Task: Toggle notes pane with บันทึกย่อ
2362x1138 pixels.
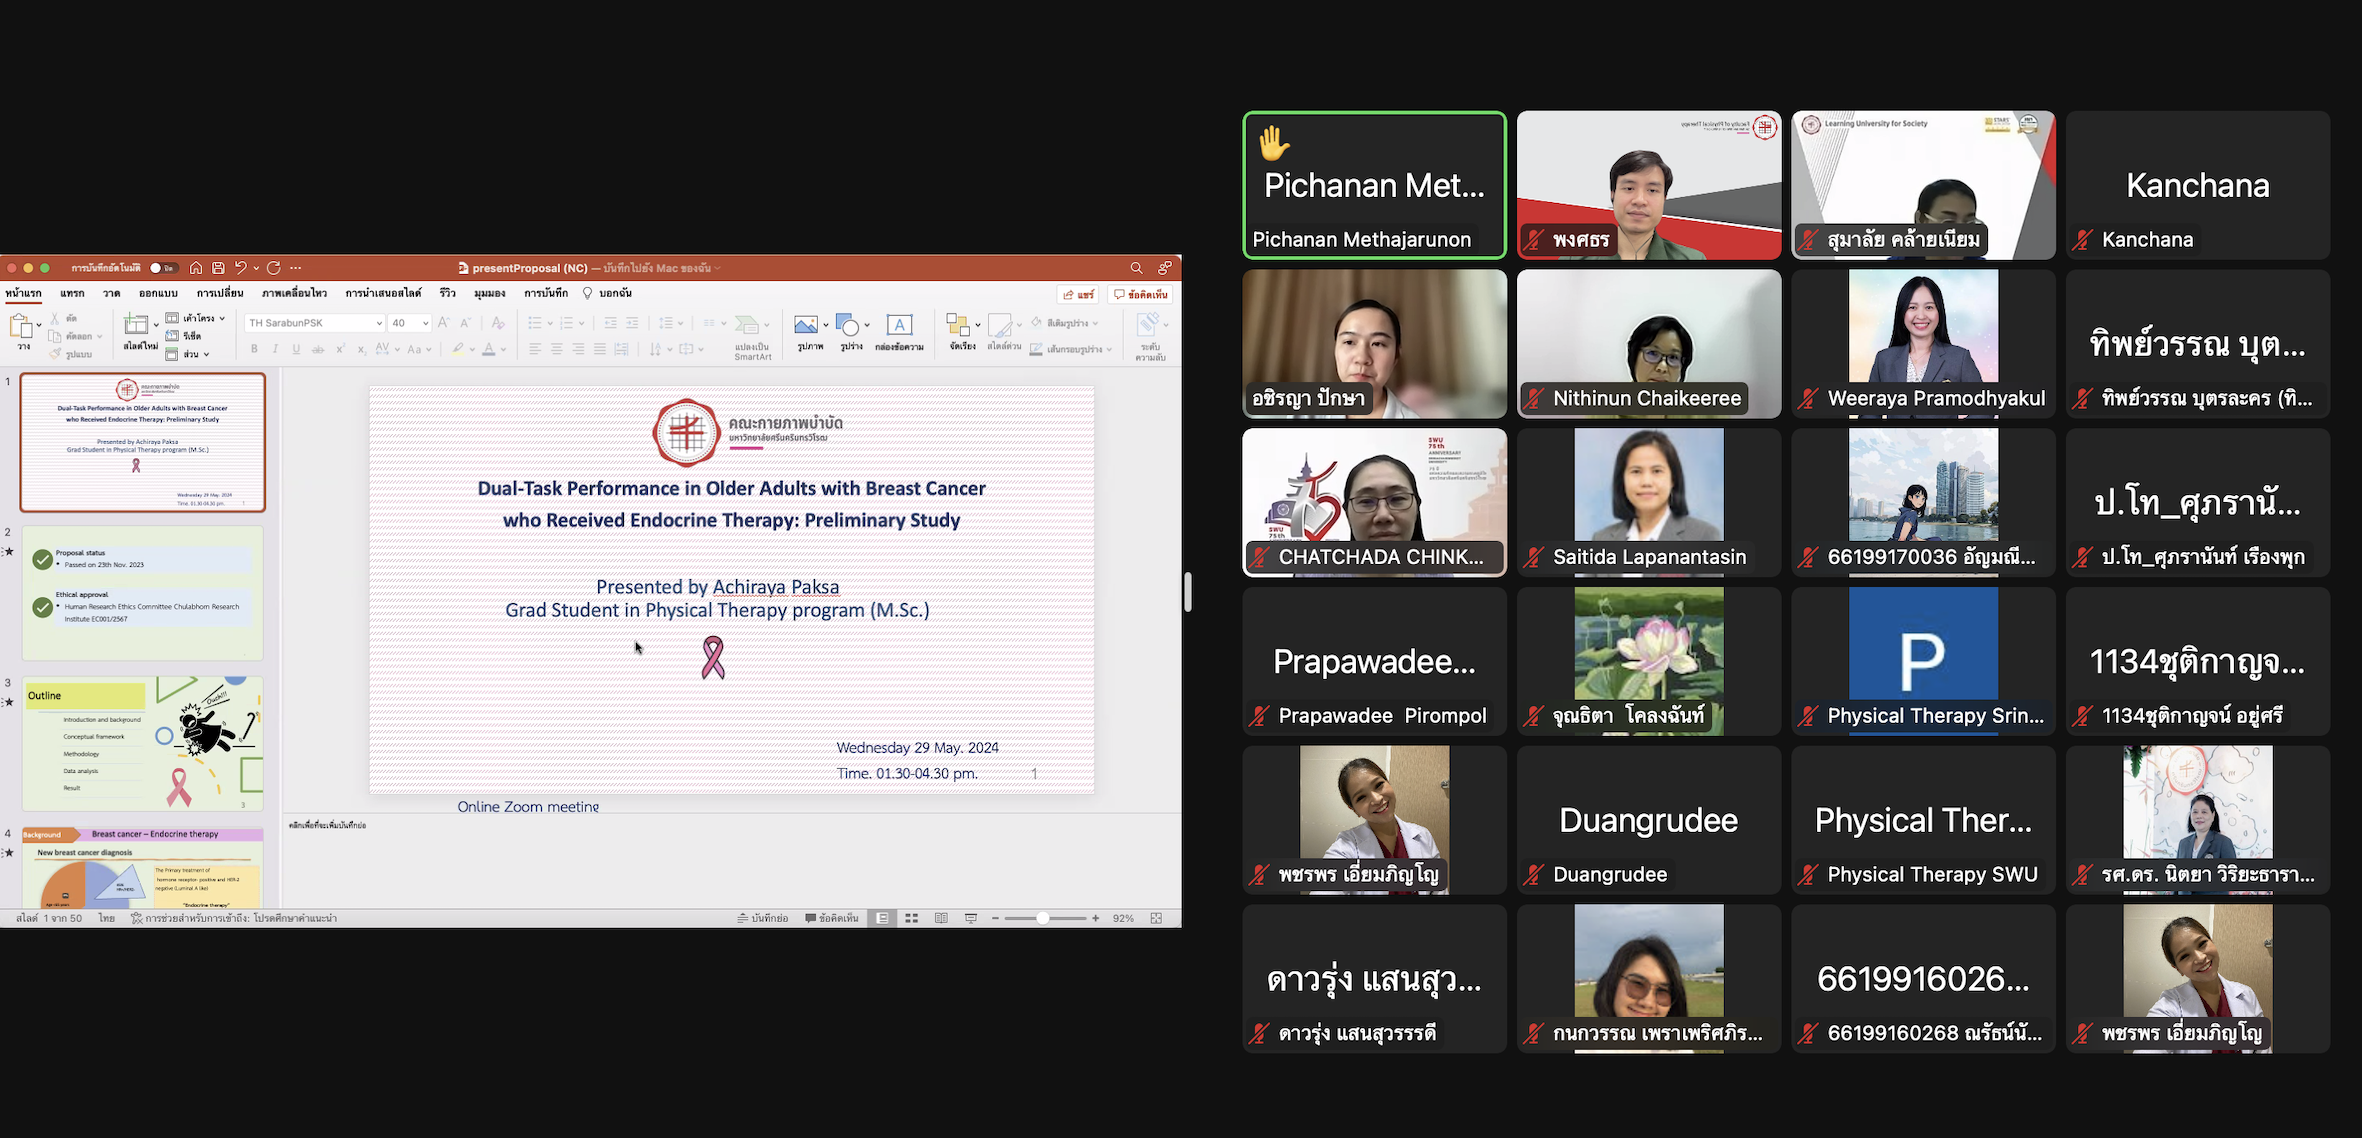Action: pos(763,918)
